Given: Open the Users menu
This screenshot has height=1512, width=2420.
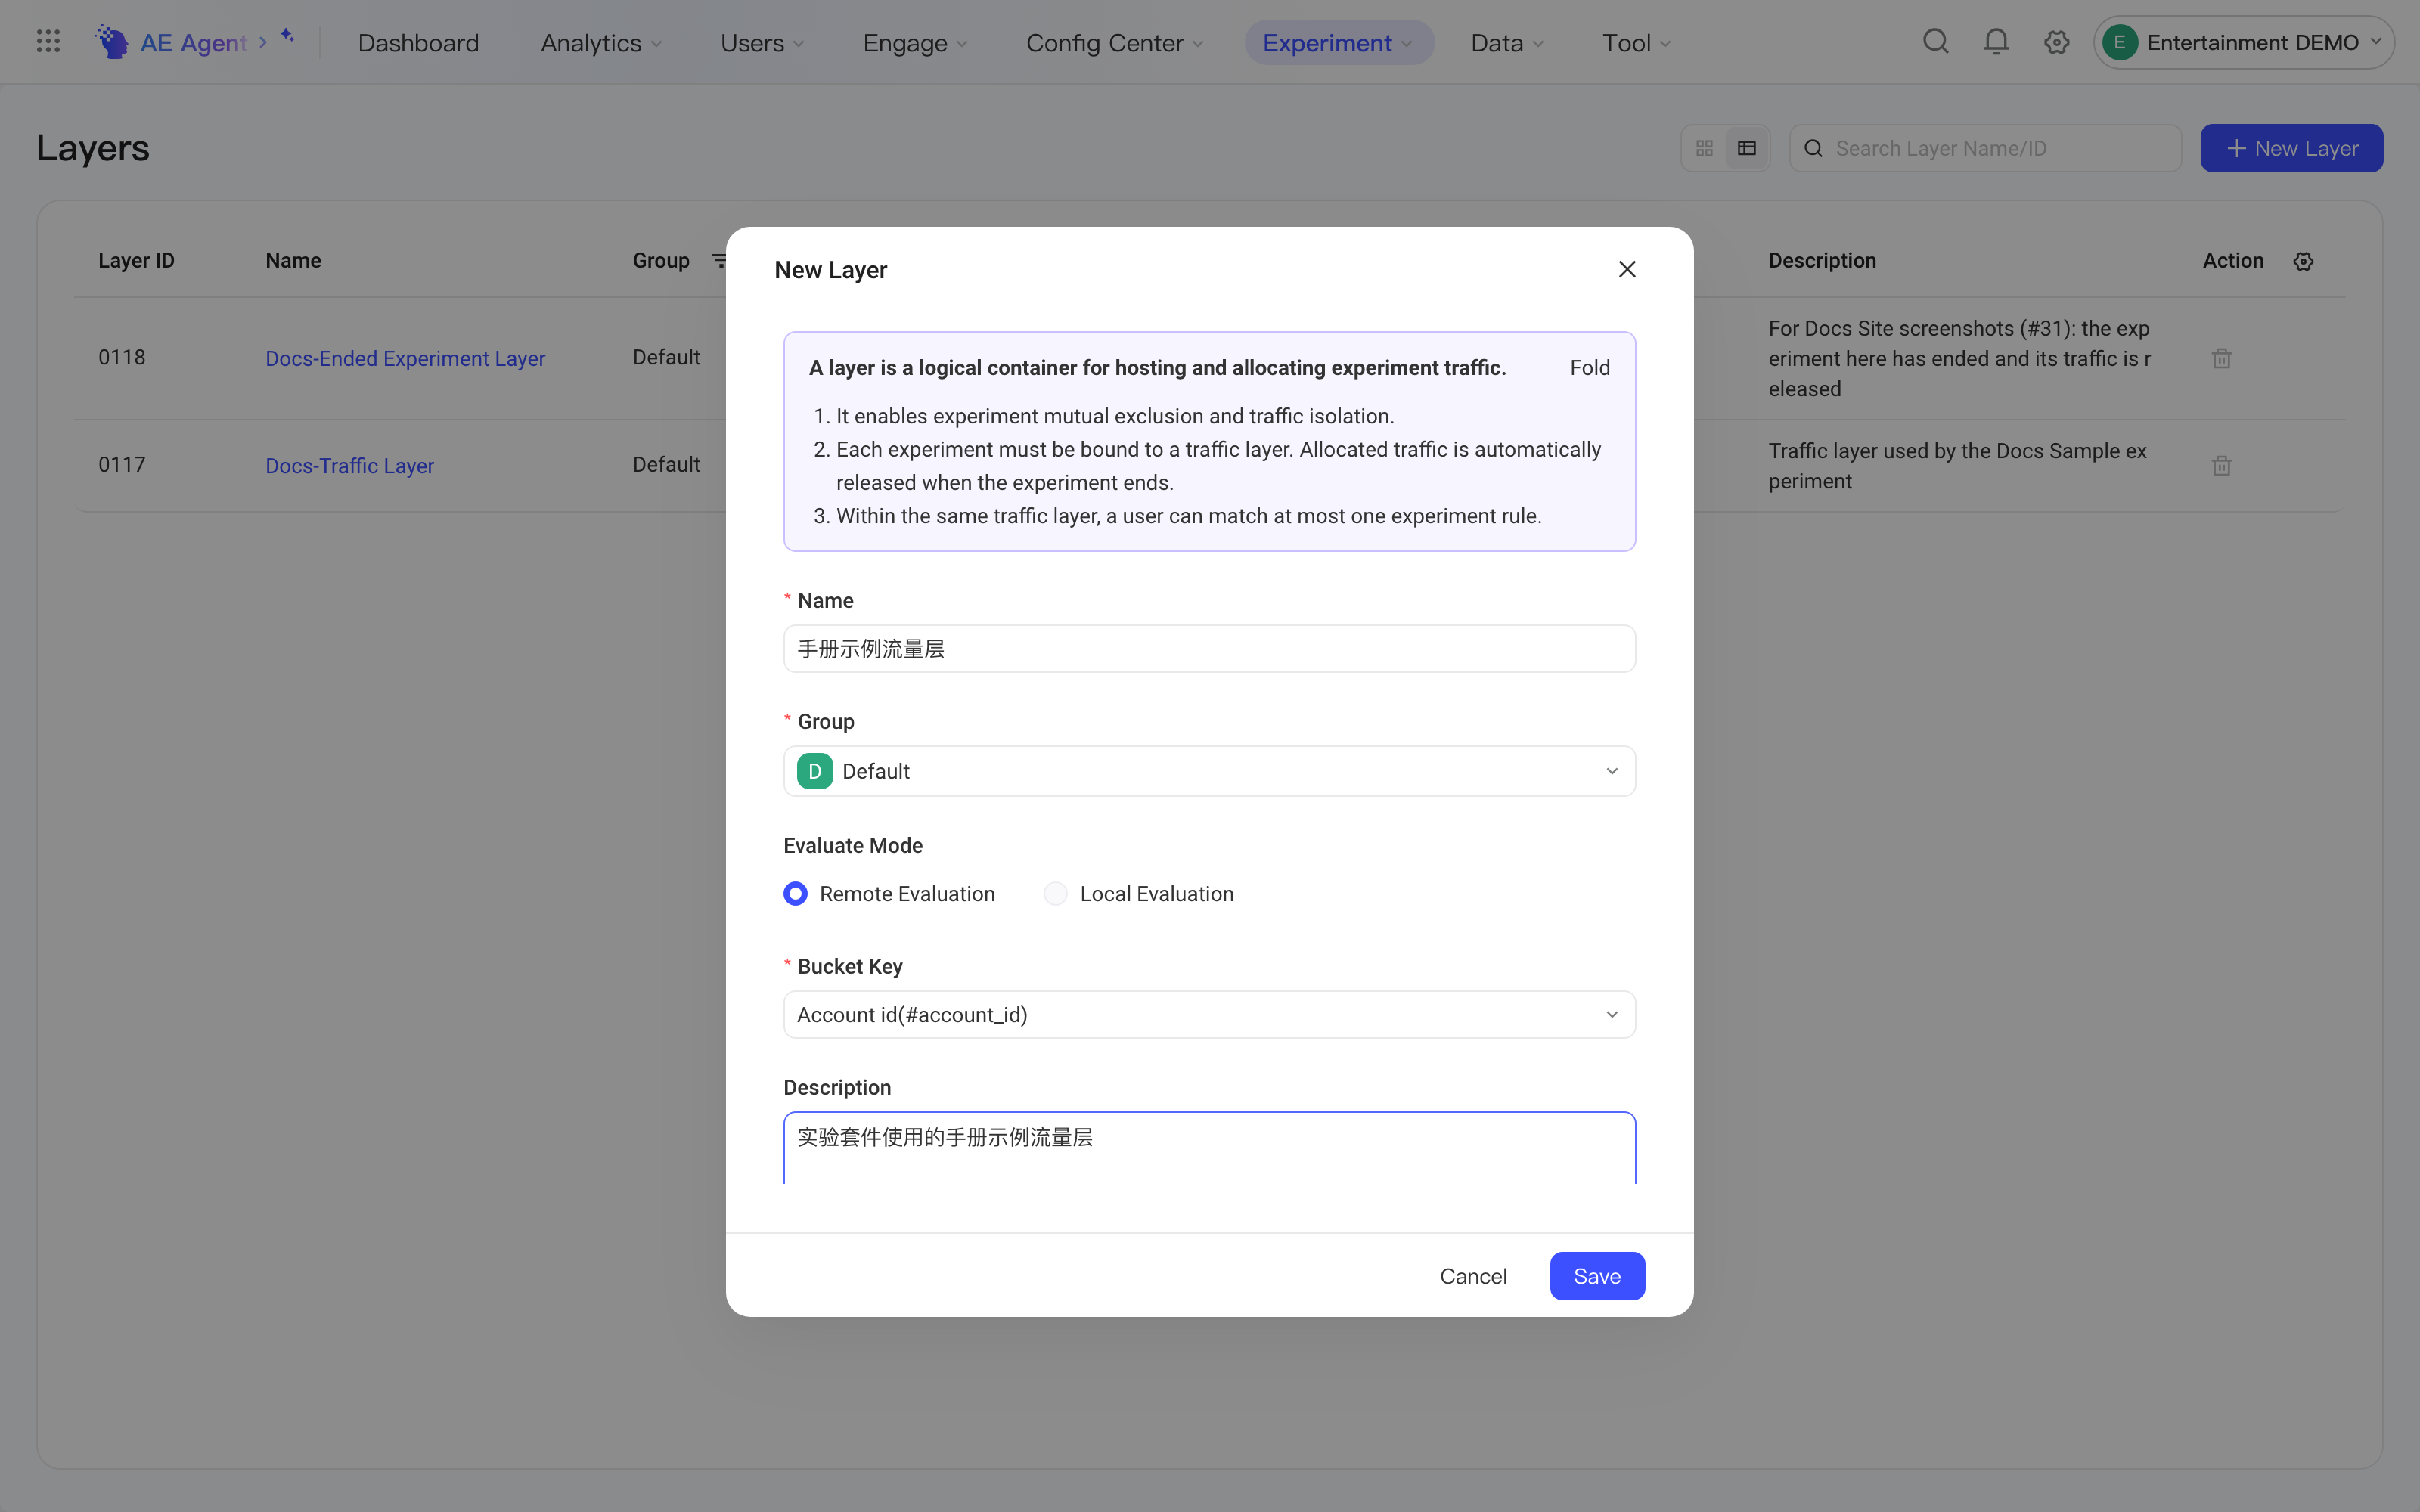Looking at the screenshot, I should [762, 43].
